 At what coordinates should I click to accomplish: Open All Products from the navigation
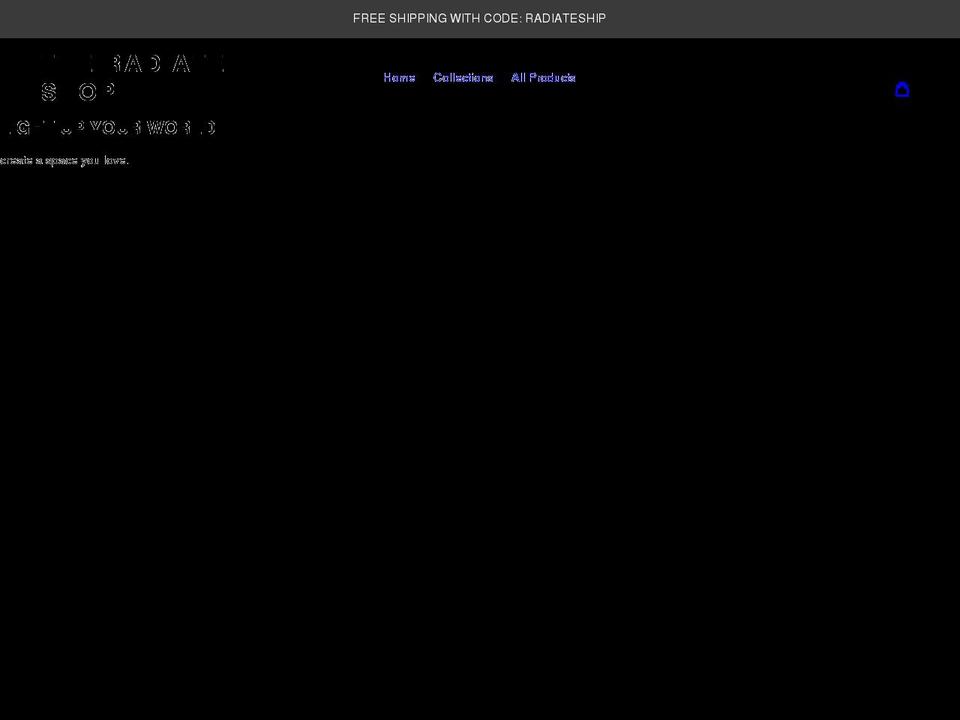point(543,77)
